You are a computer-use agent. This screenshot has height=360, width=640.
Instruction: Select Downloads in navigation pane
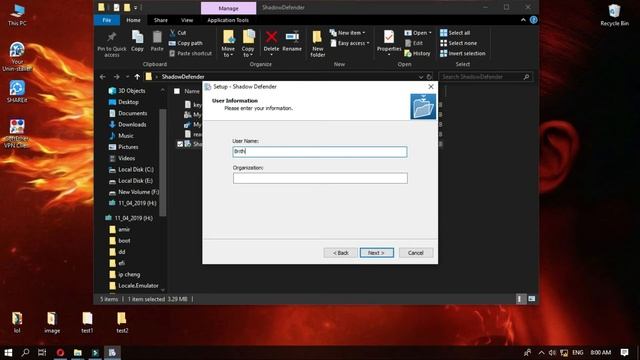pos(127,124)
